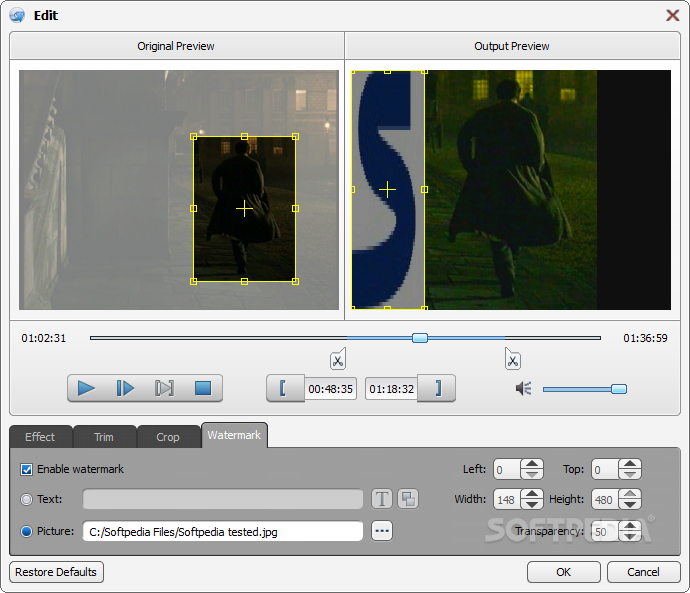Increase the Top value with up arrow
The height and width of the screenshot is (593, 690).
pyautogui.click(x=630, y=464)
